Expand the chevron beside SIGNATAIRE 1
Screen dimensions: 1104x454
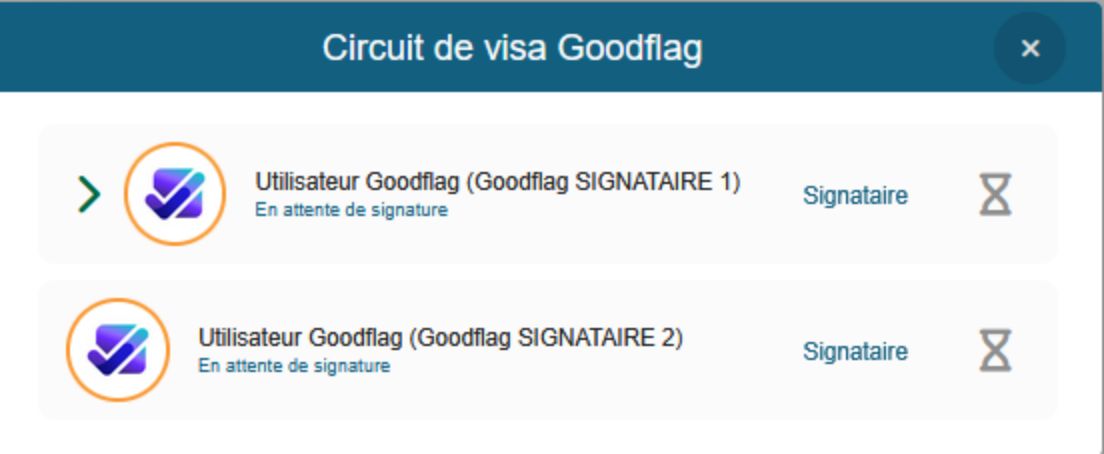pos(90,194)
